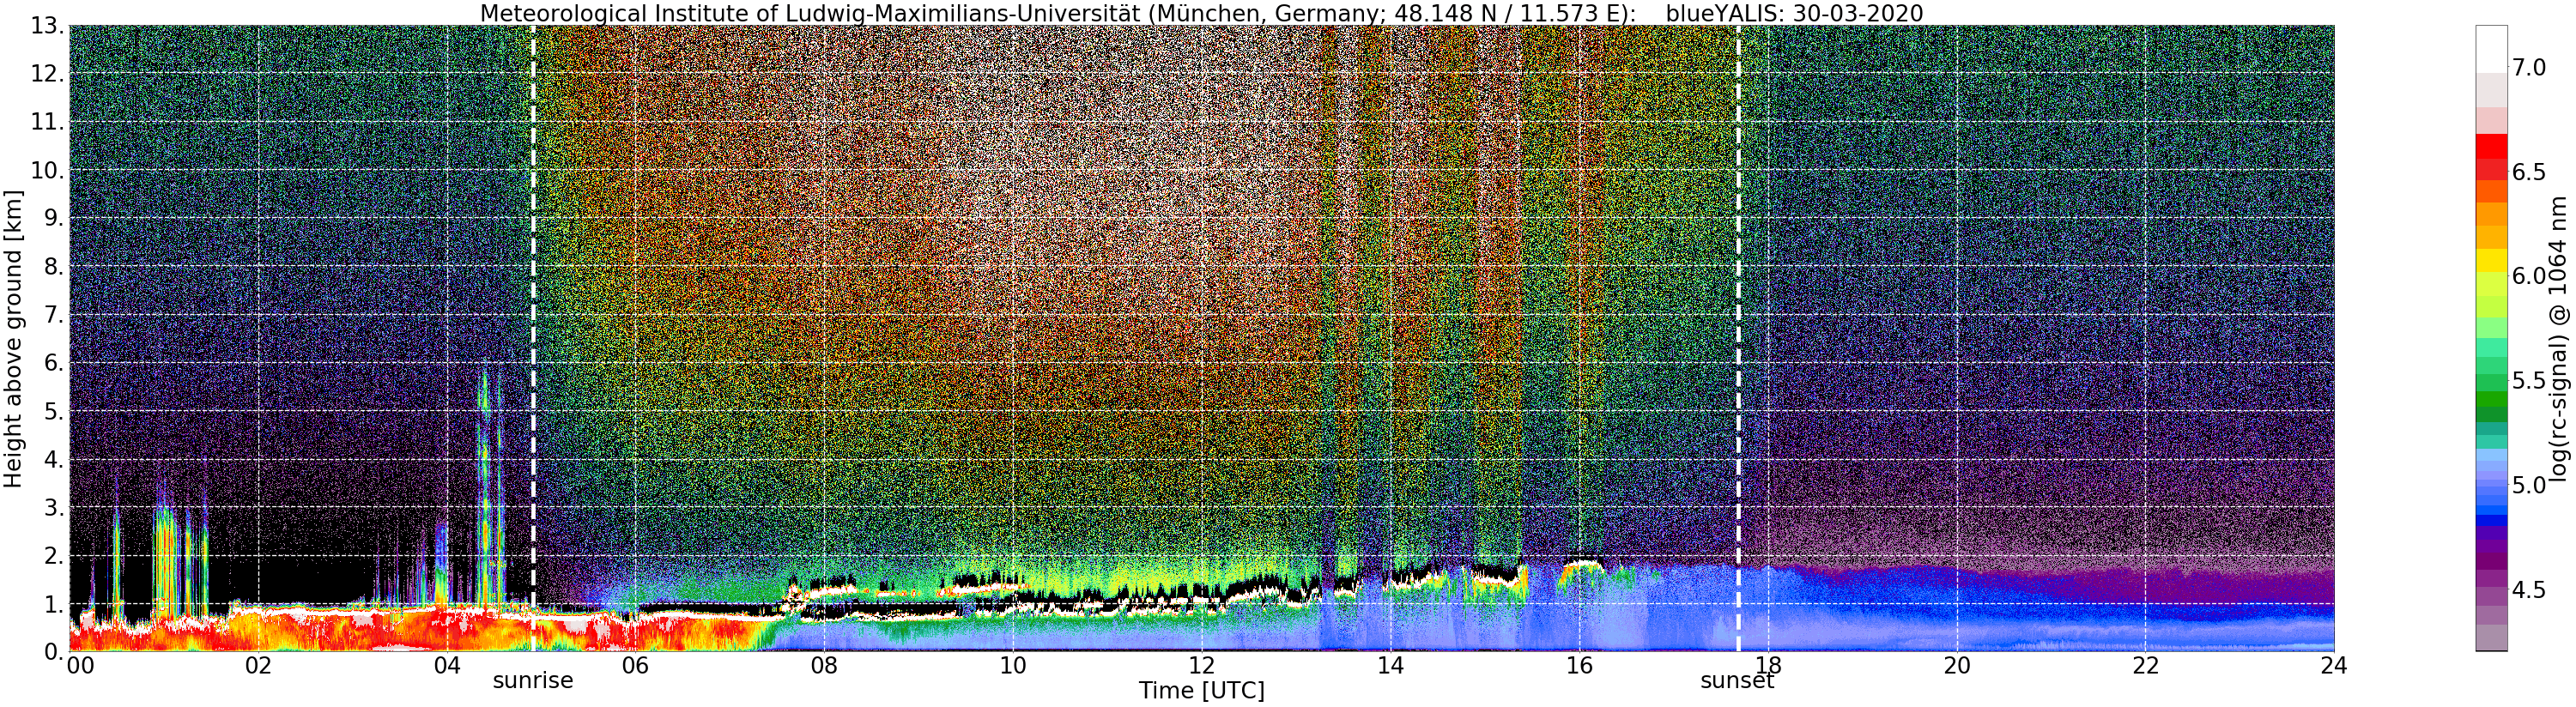Click the y-axis tick label '9.'
2576x707 pixels.
click(x=54, y=218)
